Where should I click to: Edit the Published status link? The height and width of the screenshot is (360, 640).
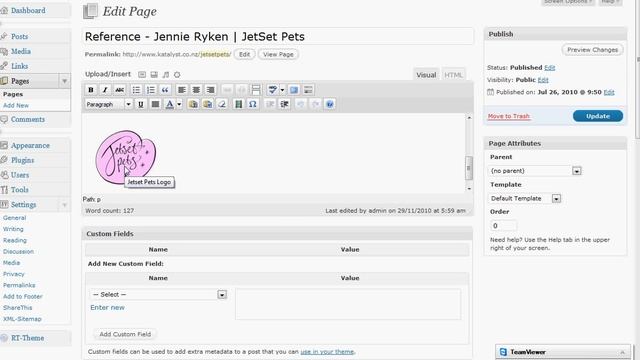(549, 68)
